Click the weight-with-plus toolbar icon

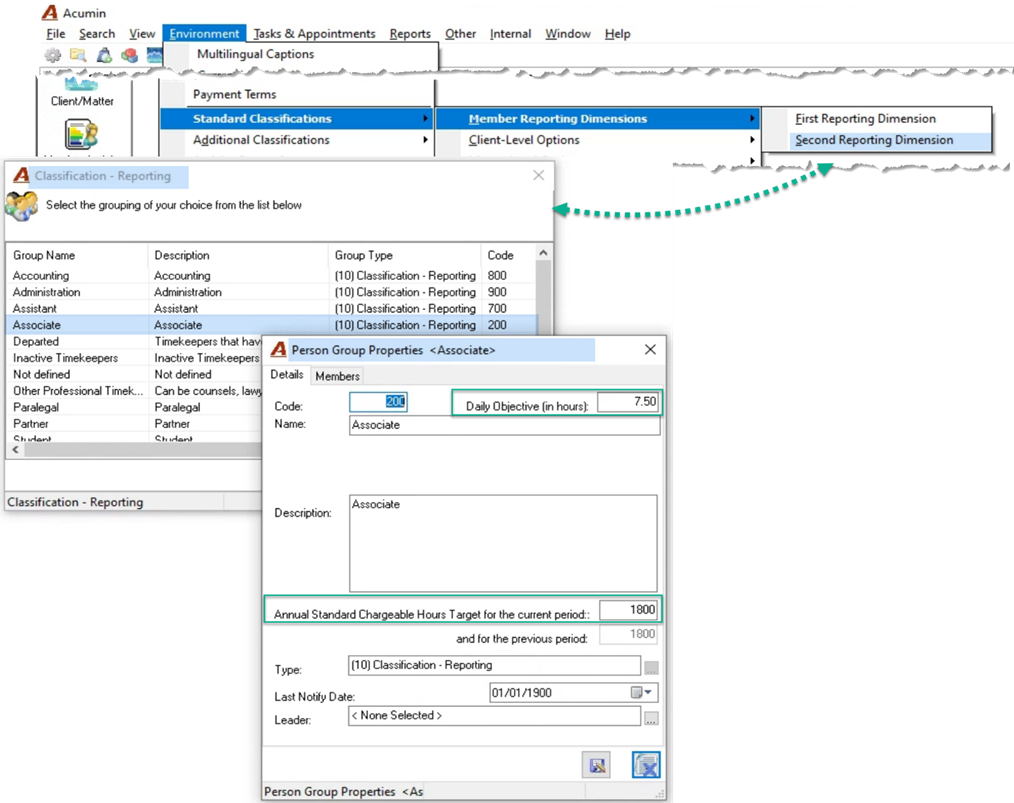click(x=104, y=56)
